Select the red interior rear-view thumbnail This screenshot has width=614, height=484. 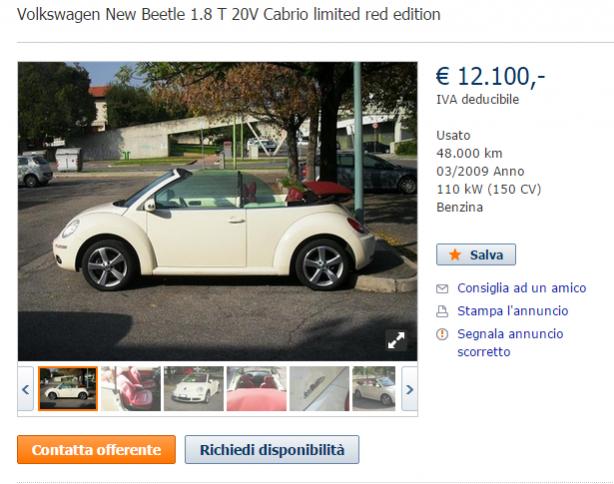[256, 388]
